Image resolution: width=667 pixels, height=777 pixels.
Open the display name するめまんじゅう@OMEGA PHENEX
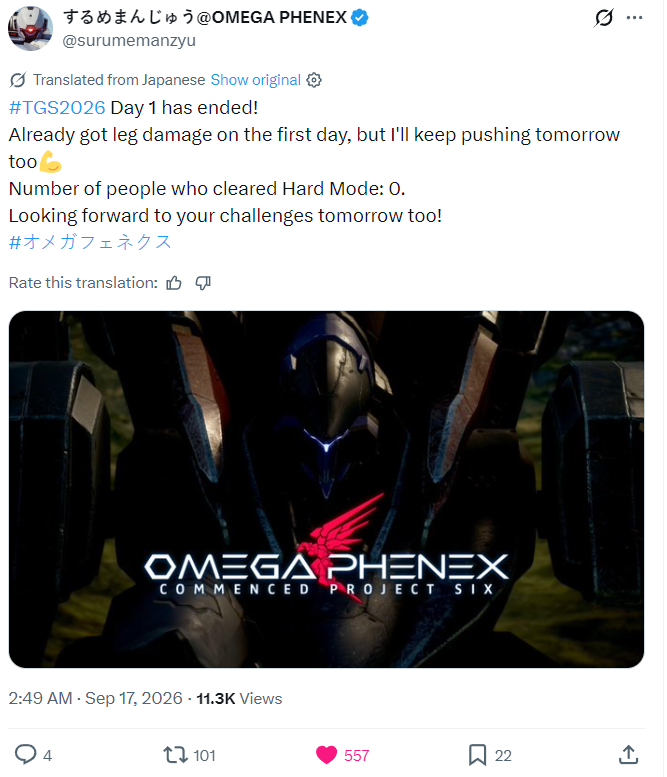pos(205,17)
